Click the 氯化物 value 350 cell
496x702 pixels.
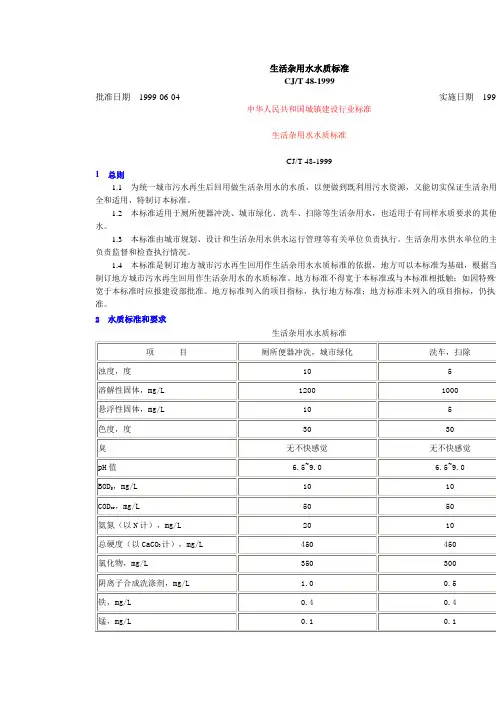pos(307,563)
